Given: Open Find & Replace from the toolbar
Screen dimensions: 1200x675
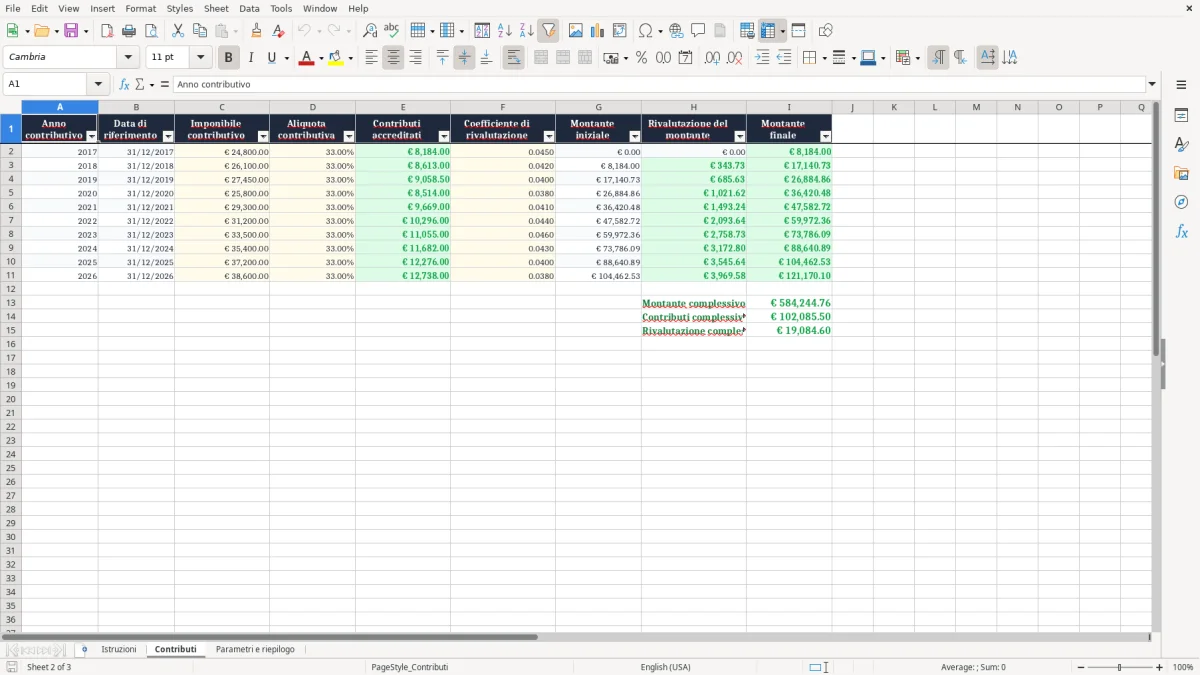Looking at the screenshot, I should [370, 31].
